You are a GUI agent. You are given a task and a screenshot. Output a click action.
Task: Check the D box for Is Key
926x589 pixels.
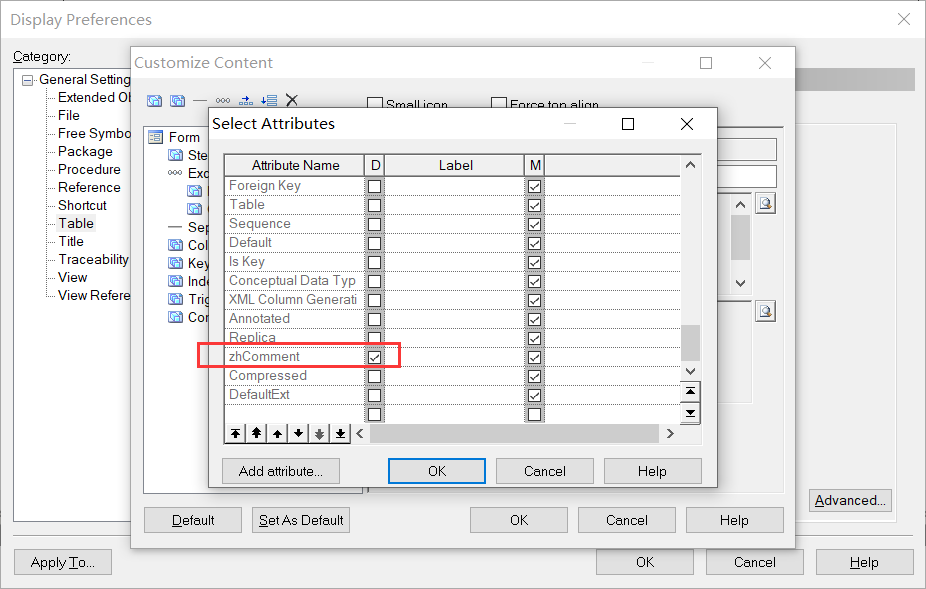(x=374, y=262)
